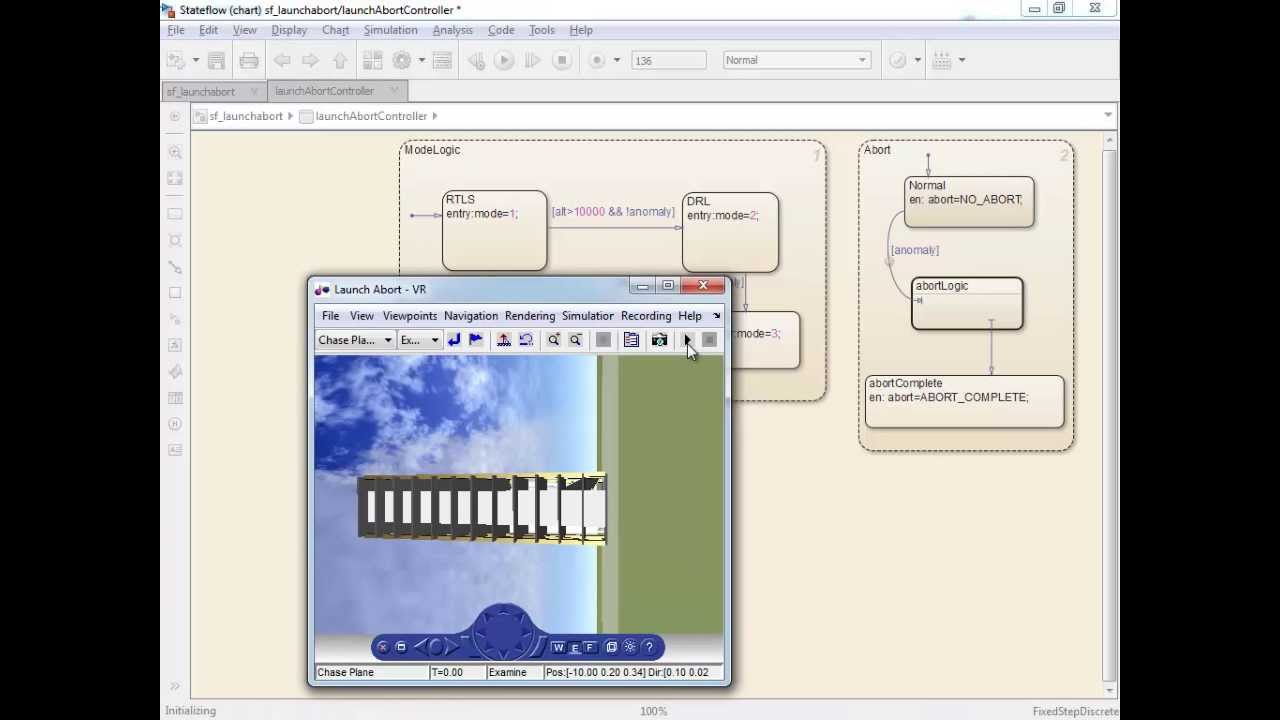Open File menu in Launch Abort VR window
1280x720 pixels.
pyautogui.click(x=330, y=316)
